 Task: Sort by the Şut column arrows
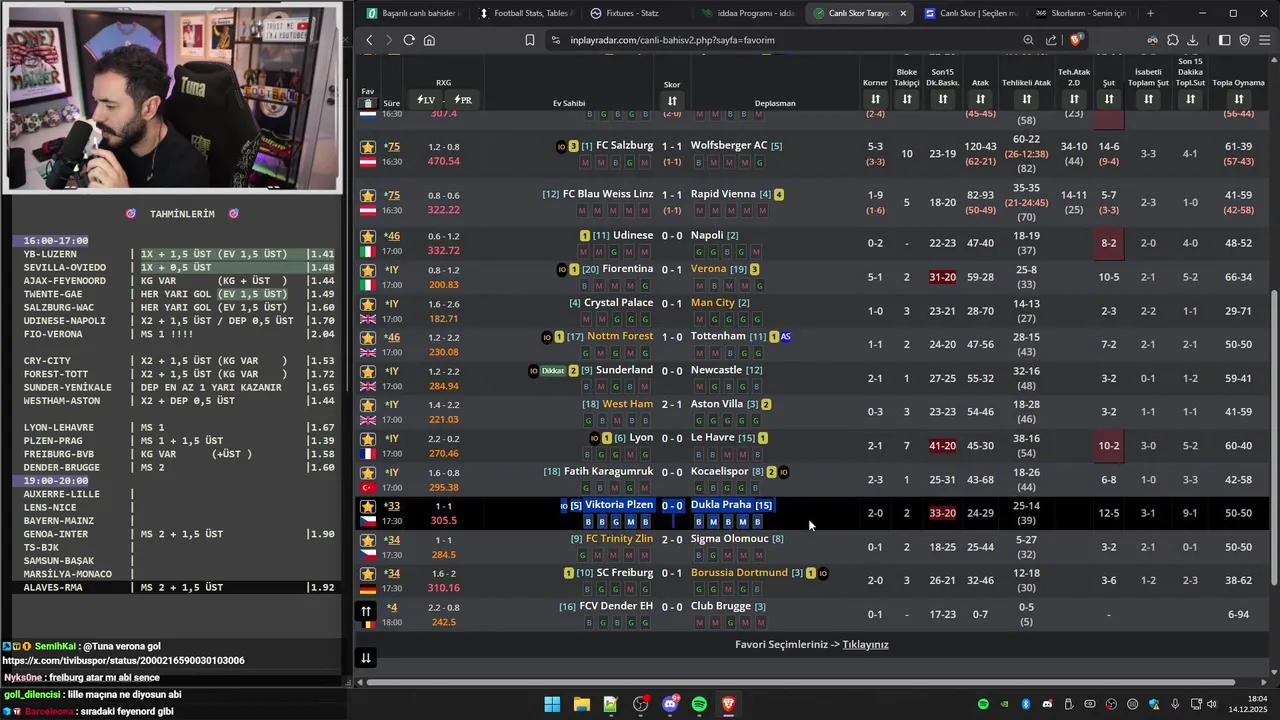pyautogui.click(x=1109, y=99)
